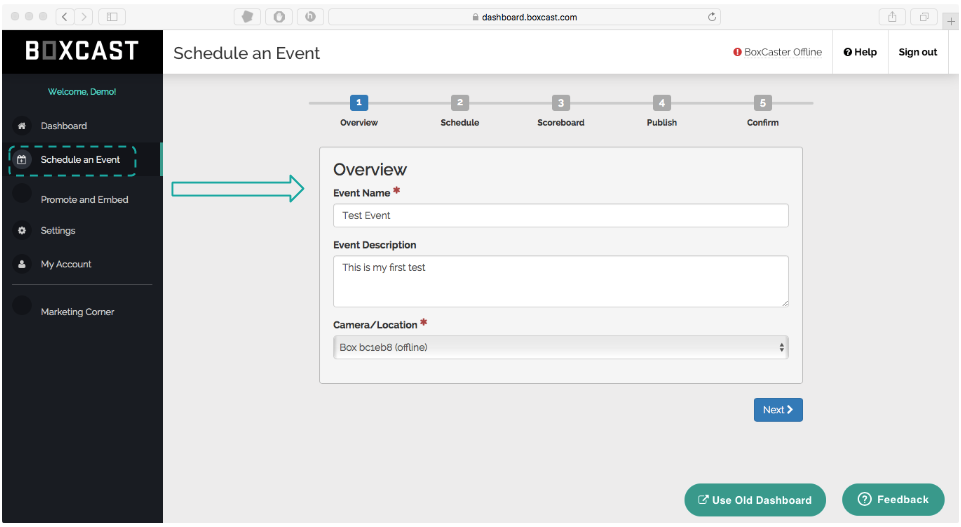Click the Dashboard home icon in sidebar

click(22, 126)
